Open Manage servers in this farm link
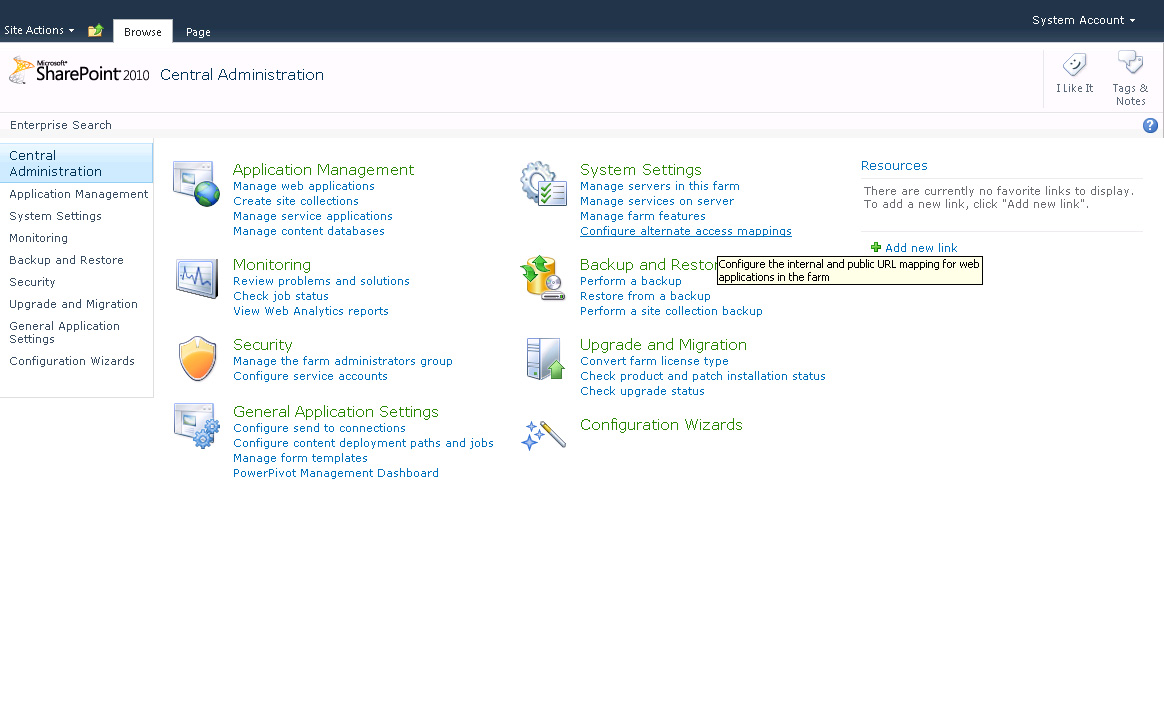The image size is (1164, 718). (660, 186)
